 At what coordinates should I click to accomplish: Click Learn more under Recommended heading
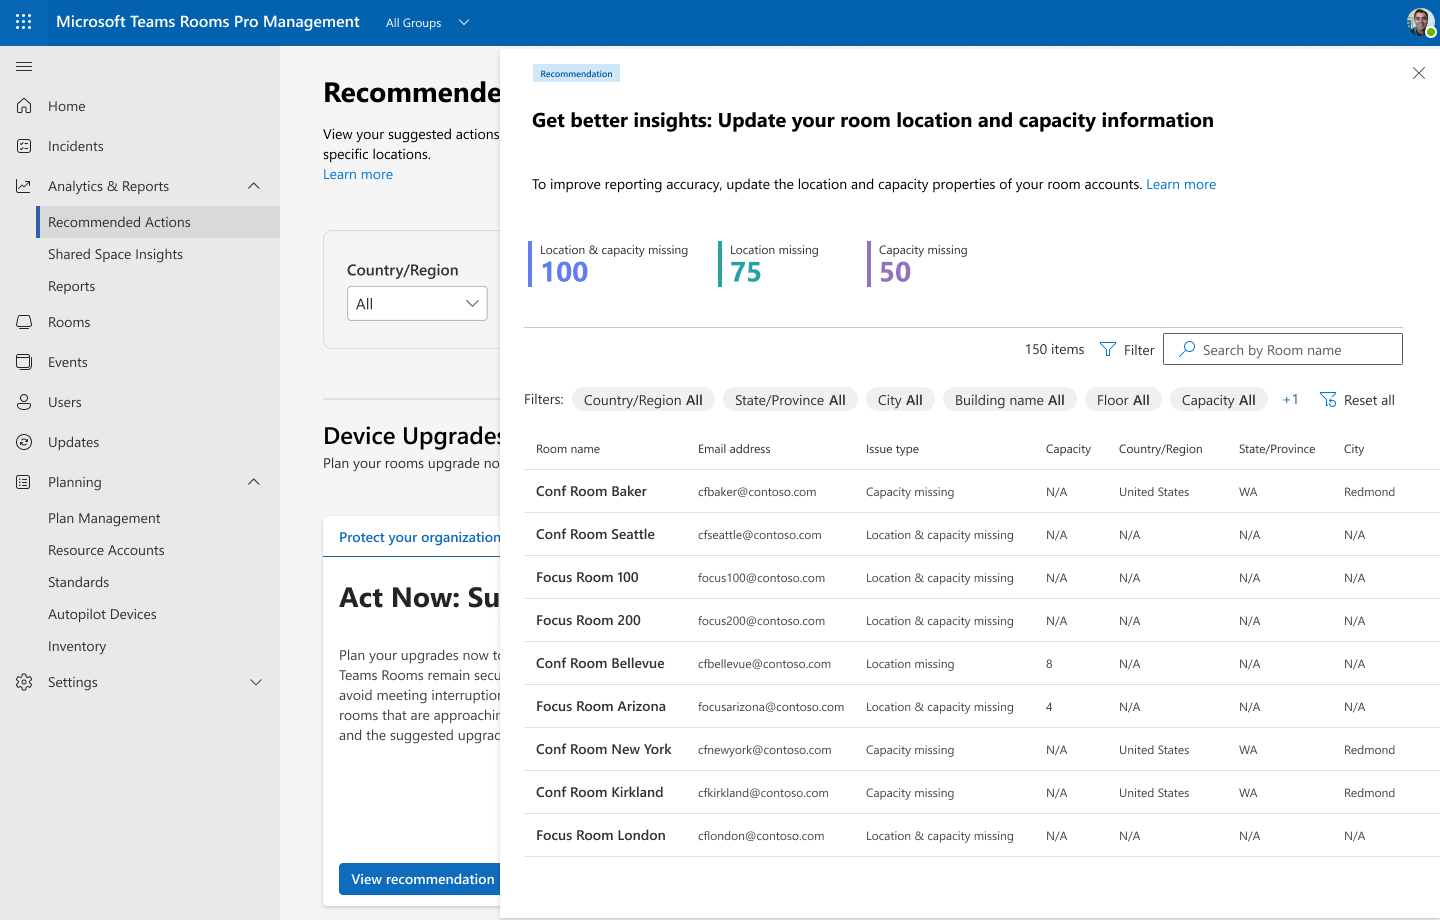358,174
